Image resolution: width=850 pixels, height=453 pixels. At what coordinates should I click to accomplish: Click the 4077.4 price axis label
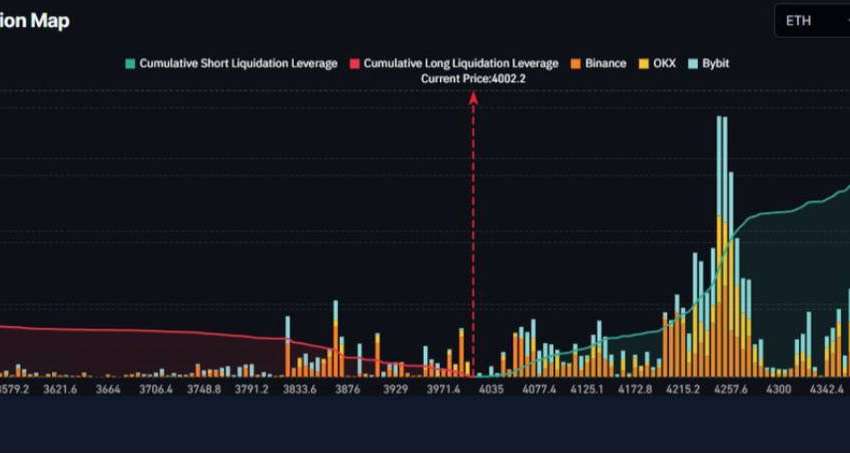coord(539,388)
